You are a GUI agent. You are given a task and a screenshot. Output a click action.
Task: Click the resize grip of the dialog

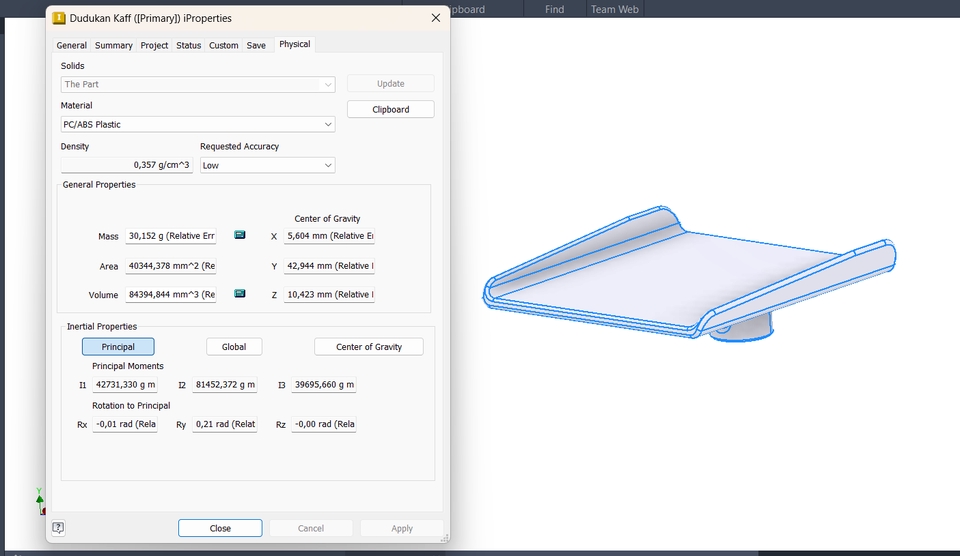tap(444, 538)
